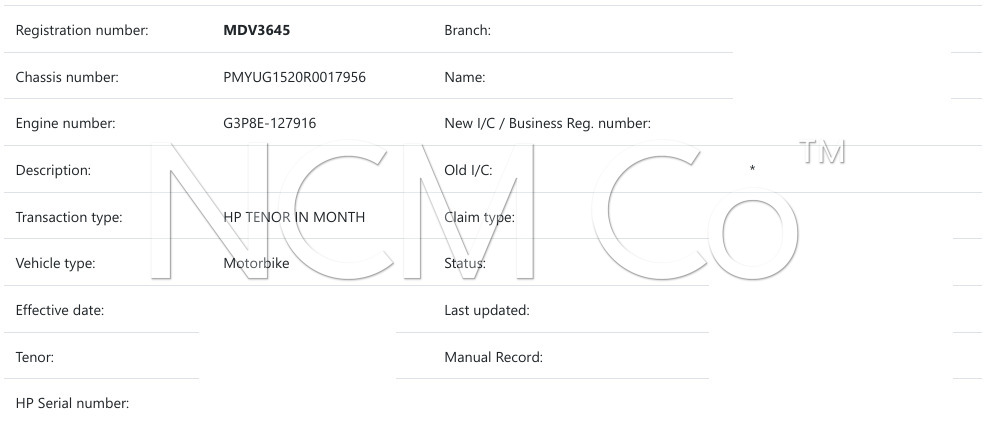This screenshot has width=997, height=422.
Task: Select the Old I/C label
Action: [468, 171]
